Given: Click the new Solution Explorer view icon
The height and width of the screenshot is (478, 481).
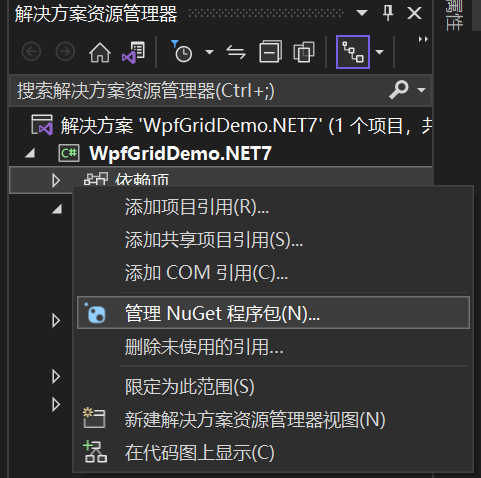Looking at the screenshot, I should [94, 418].
